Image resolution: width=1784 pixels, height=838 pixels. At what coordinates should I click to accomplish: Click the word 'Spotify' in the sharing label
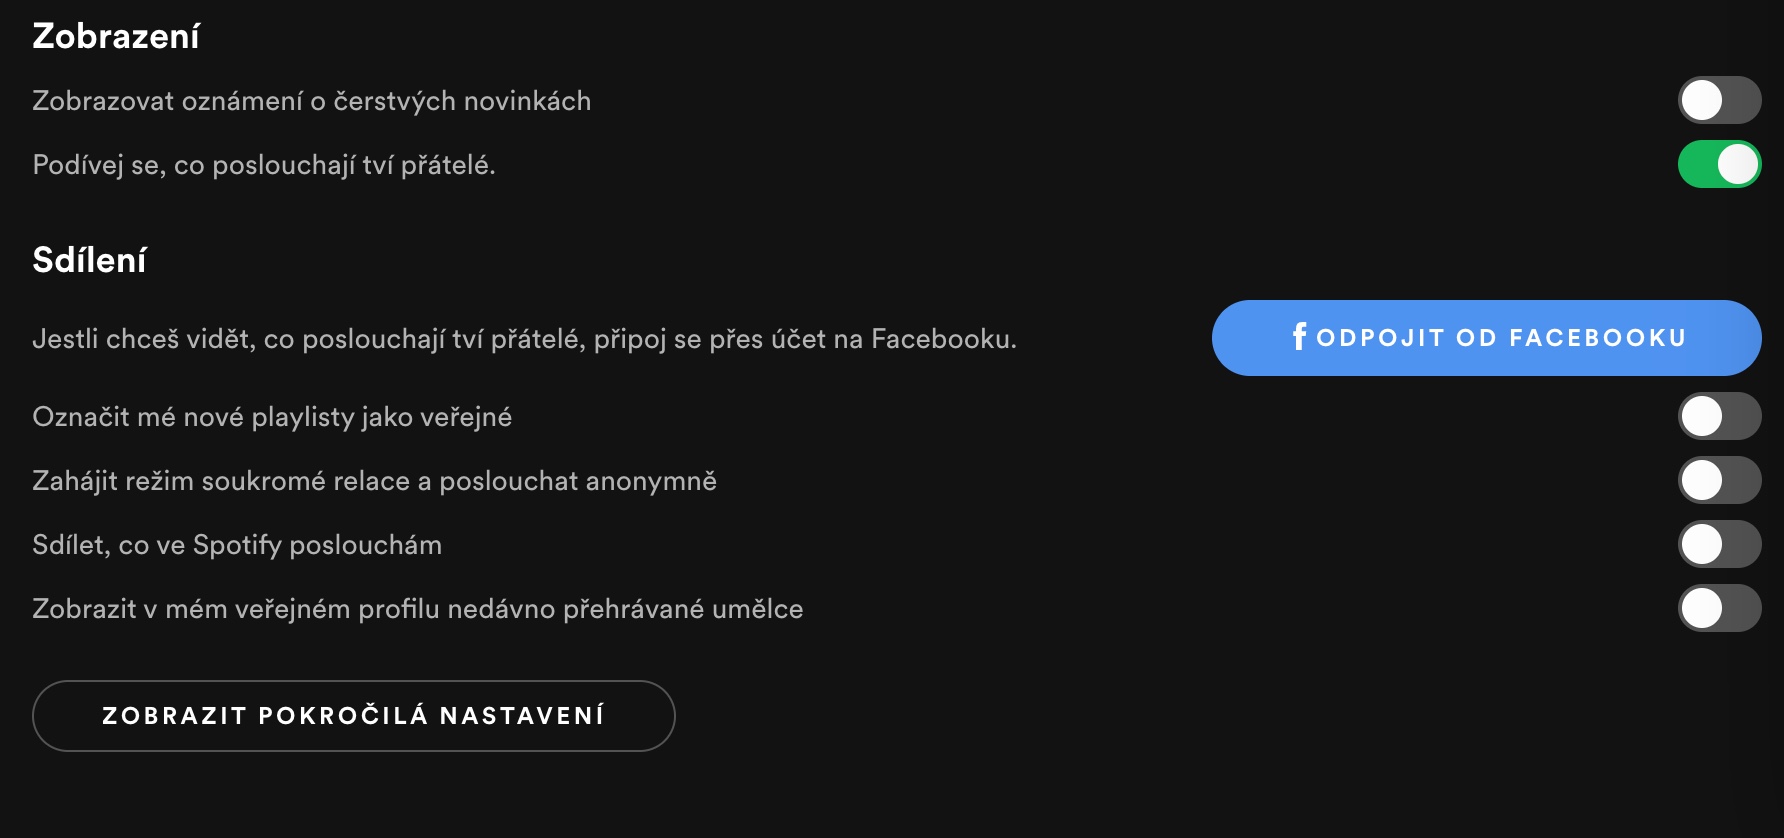(237, 545)
